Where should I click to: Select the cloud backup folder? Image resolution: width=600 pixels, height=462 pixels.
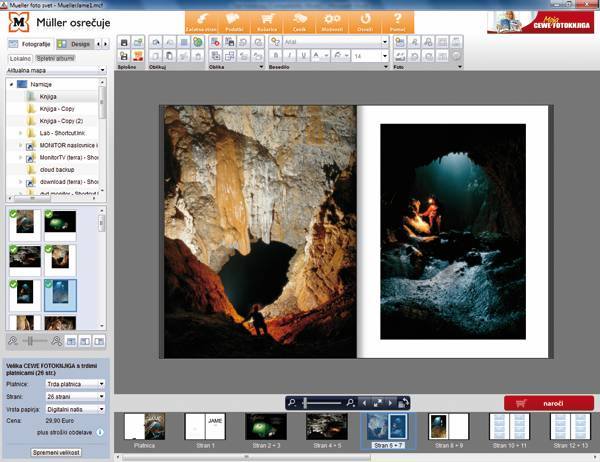click(57, 170)
